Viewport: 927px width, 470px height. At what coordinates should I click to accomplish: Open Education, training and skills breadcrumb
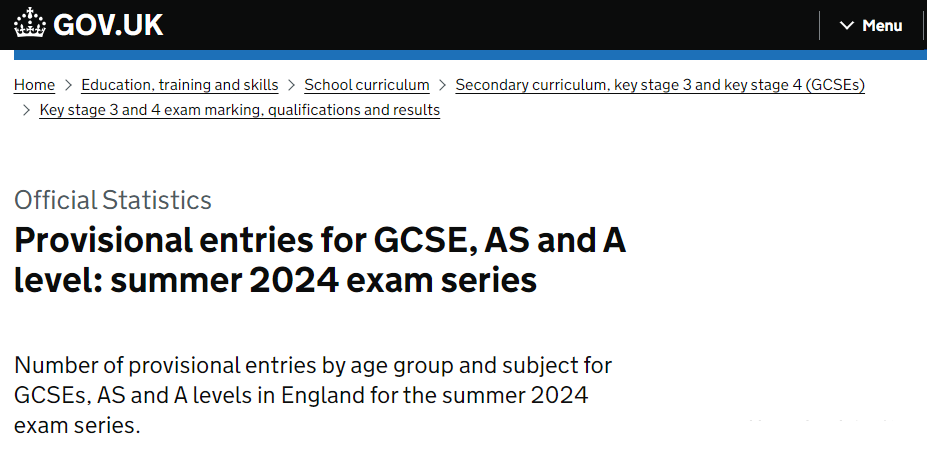[180, 85]
